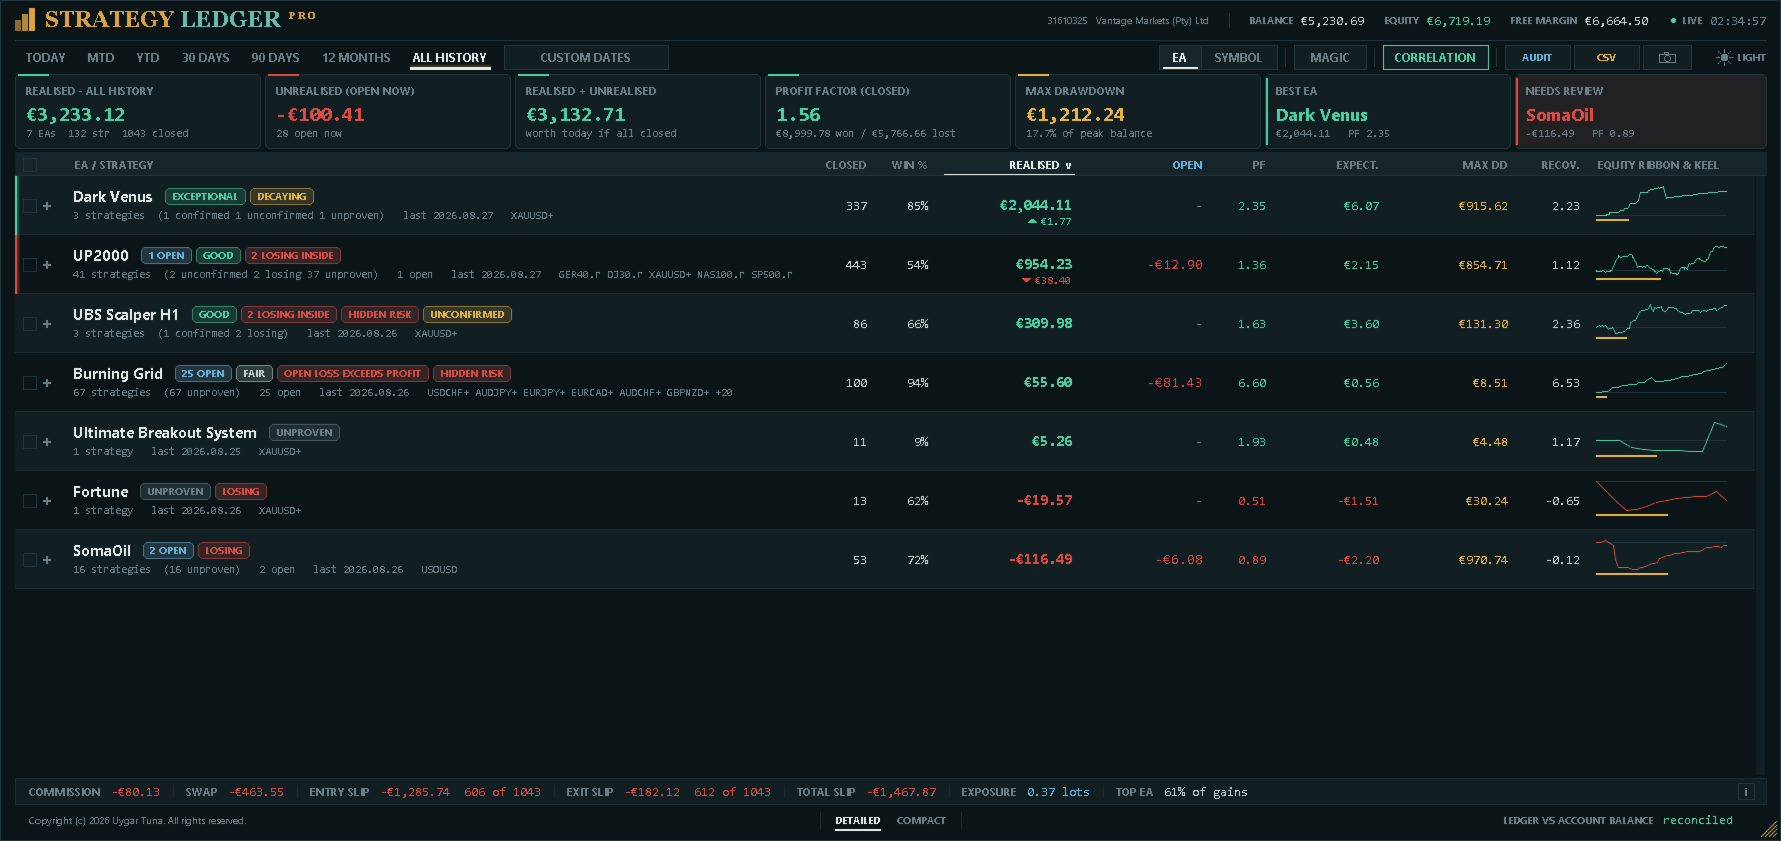Click the UNCONFIRMED badge on UBS Scalper H1

pyautogui.click(x=467, y=315)
